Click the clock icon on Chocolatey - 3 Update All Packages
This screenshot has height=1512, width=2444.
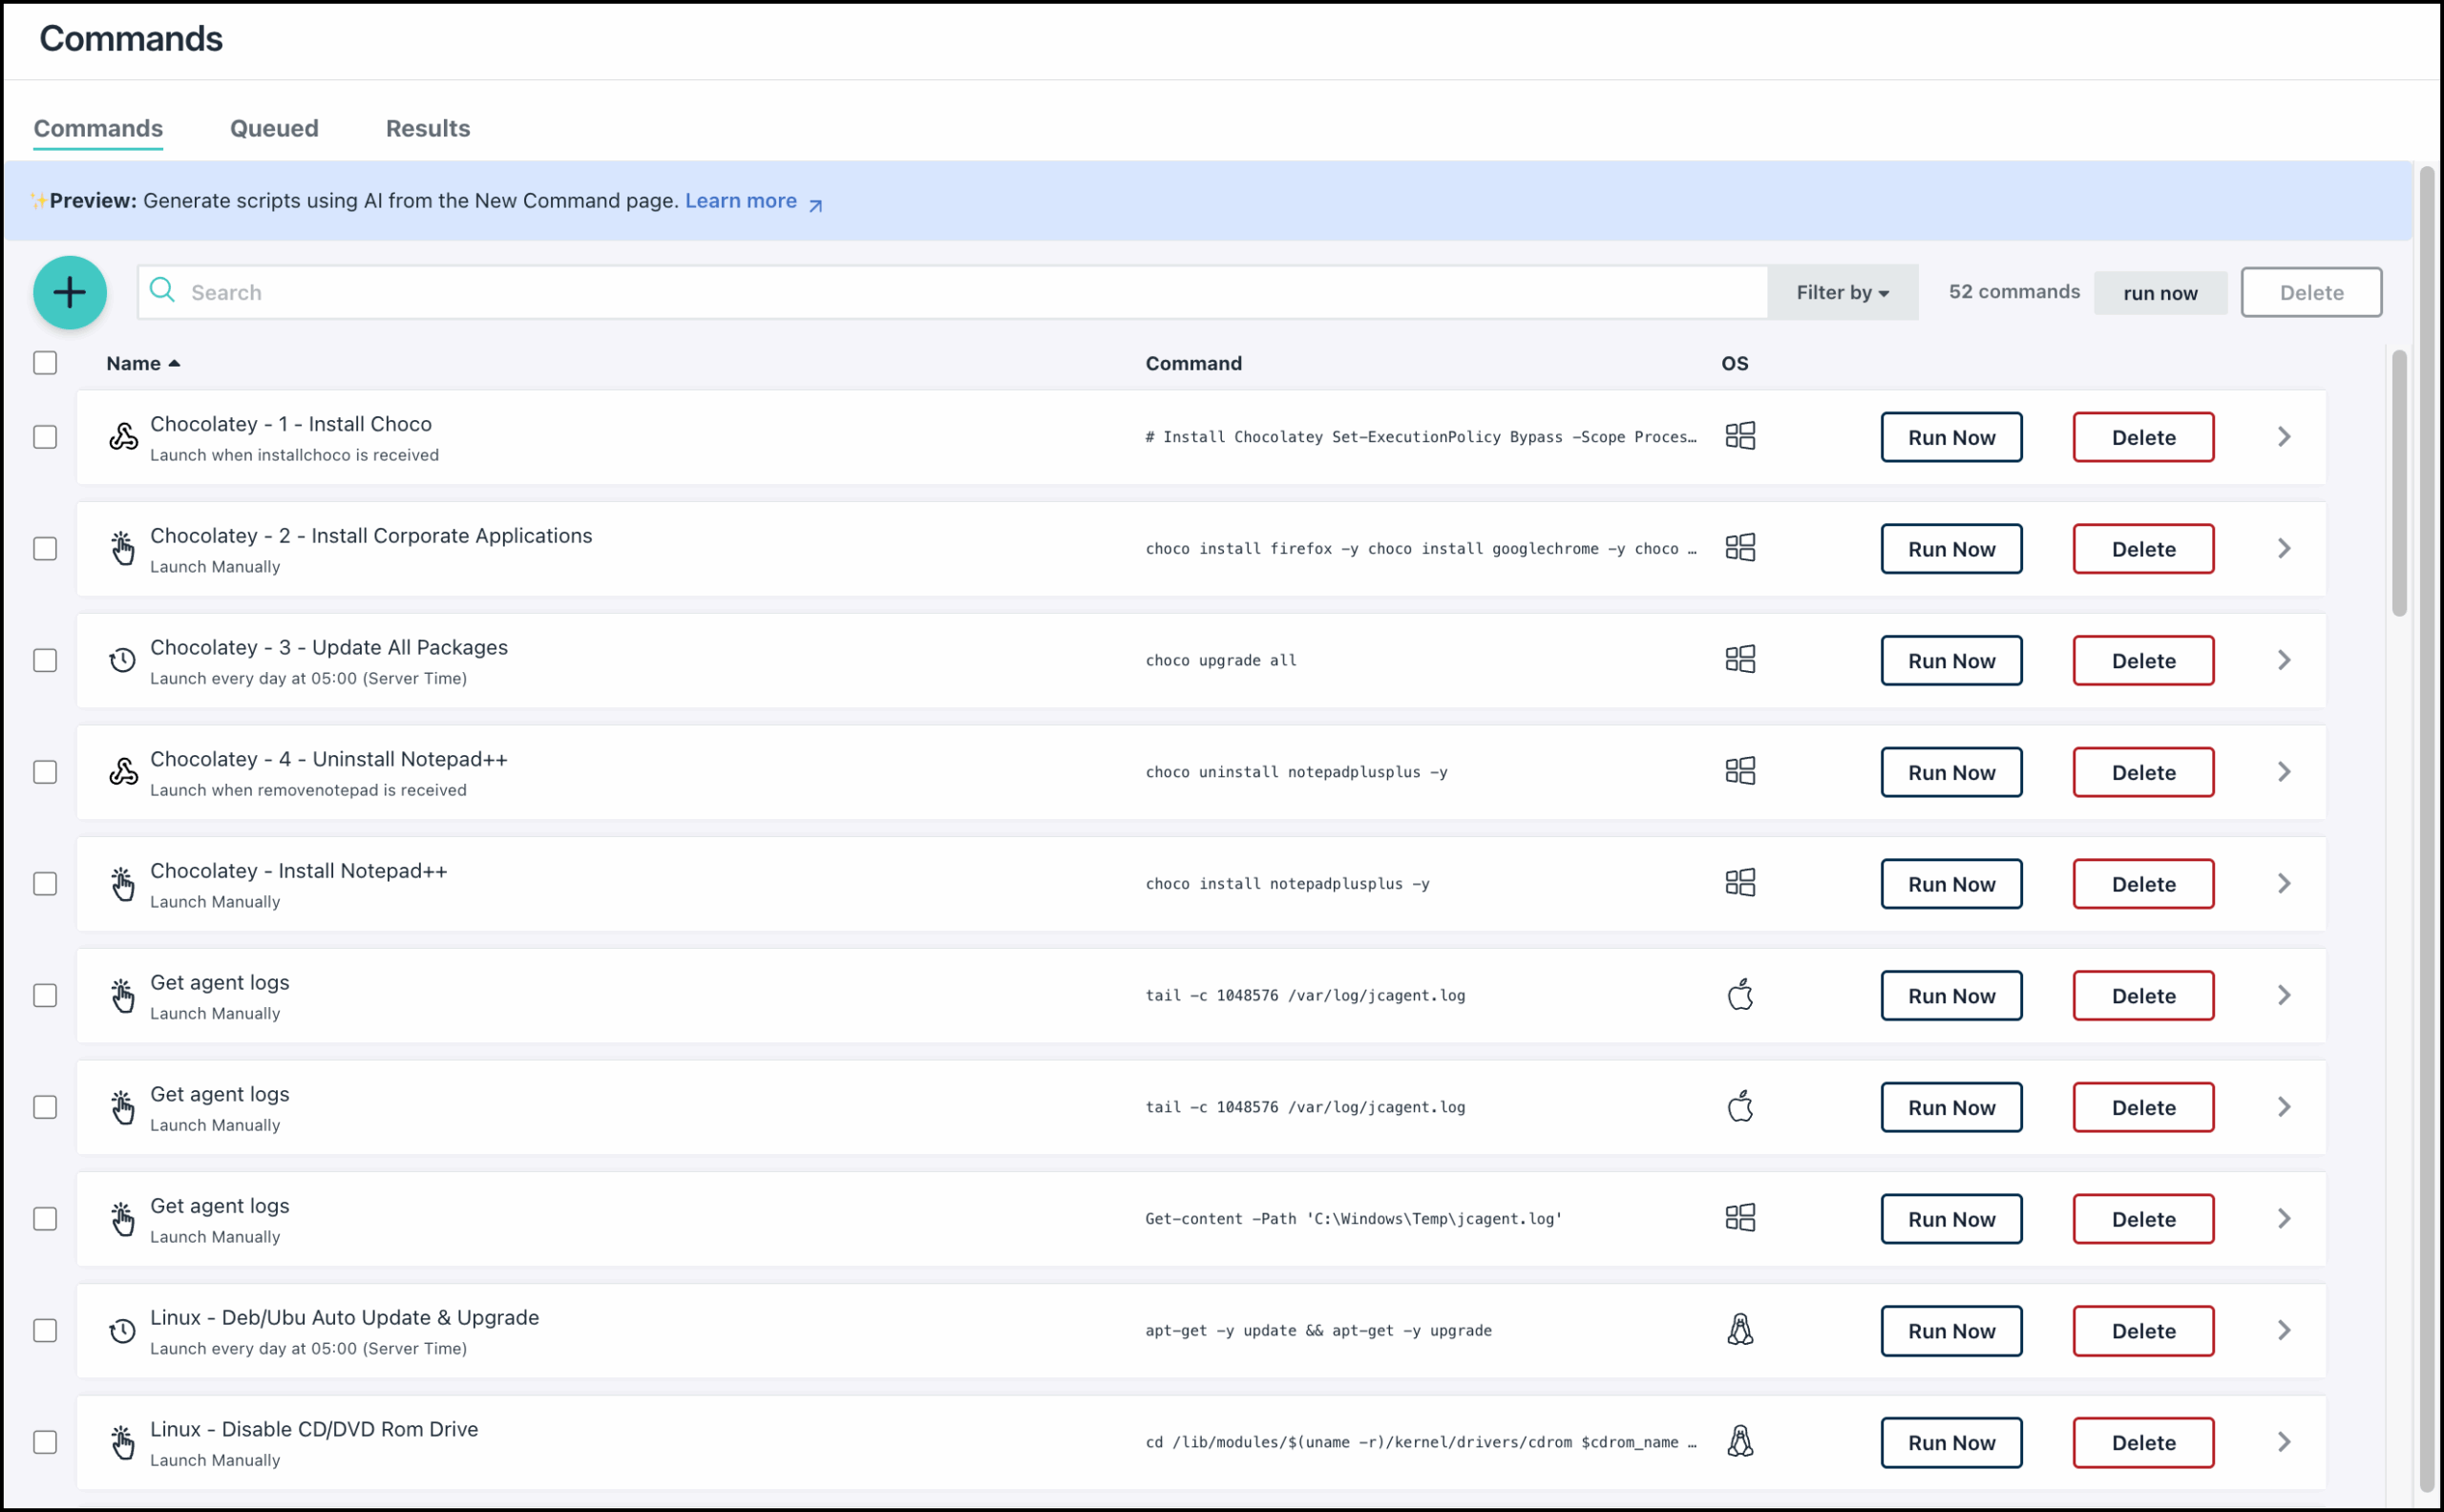coord(123,660)
